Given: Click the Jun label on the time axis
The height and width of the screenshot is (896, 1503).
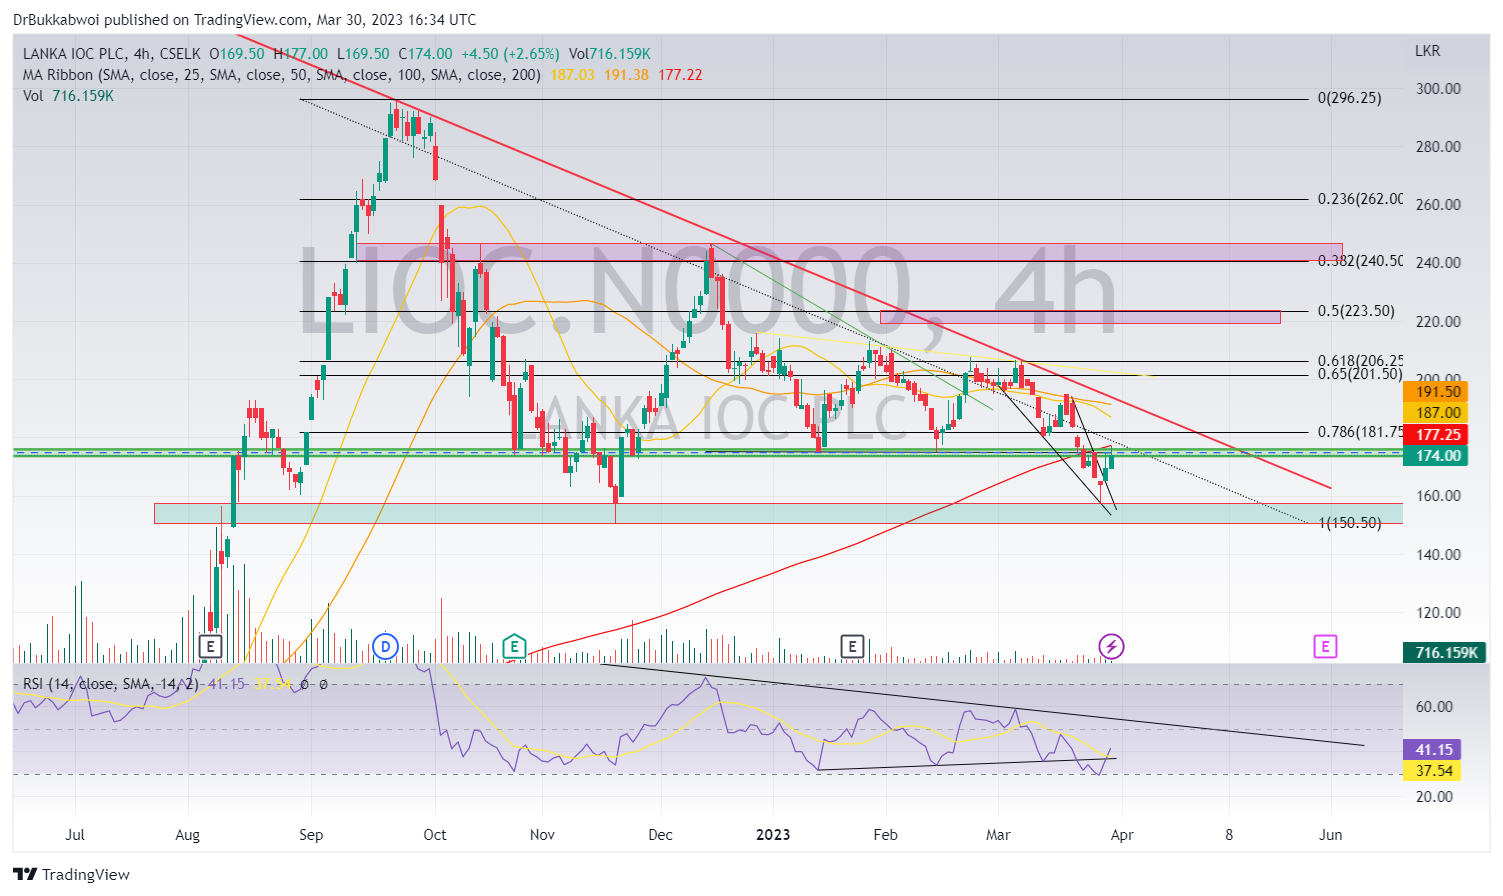Looking at the screenshot, I should coord(1330,834).
